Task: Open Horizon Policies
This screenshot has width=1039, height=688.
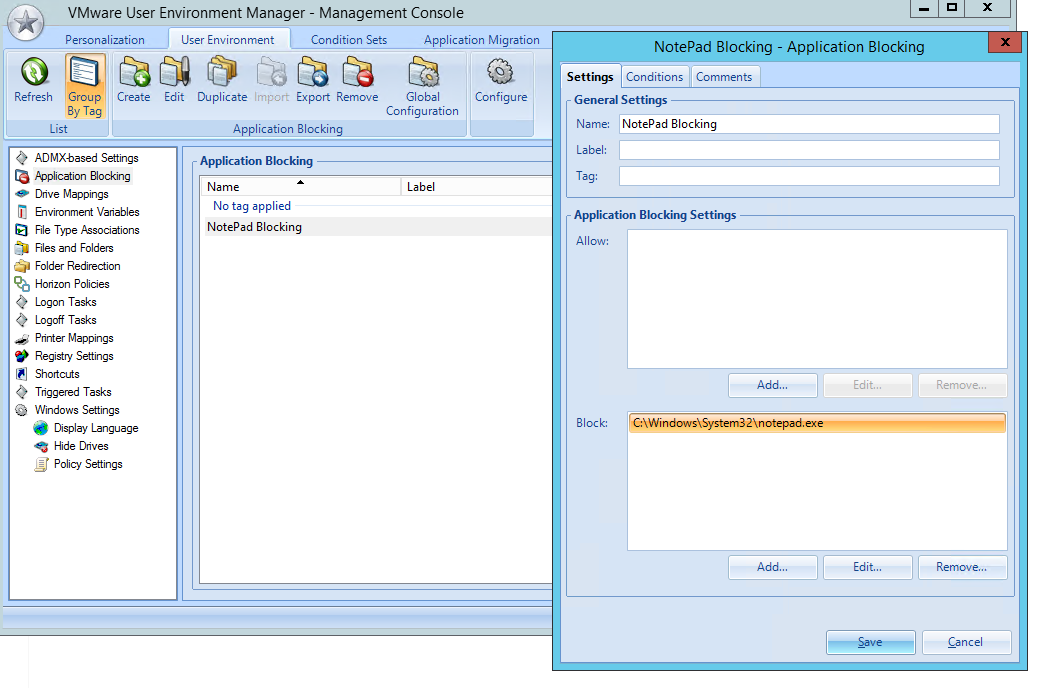Action: (x=72, y=284)
